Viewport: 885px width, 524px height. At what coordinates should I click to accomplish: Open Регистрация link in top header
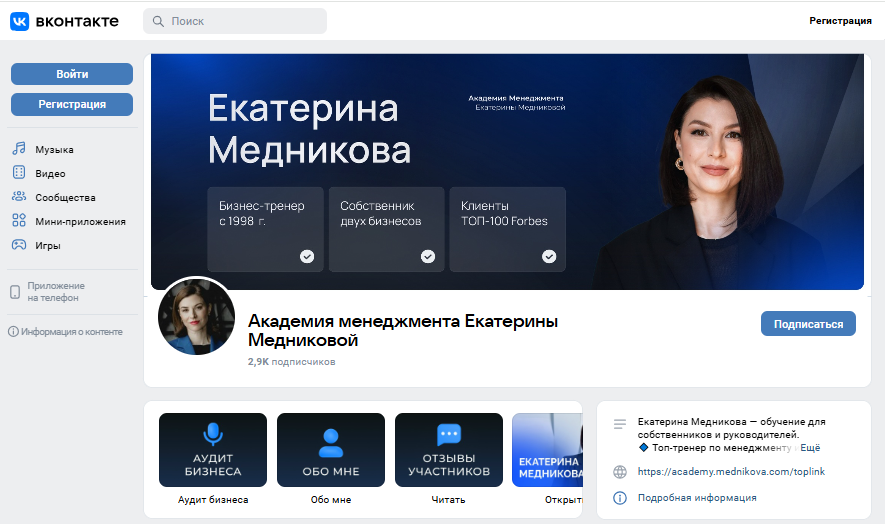[840, 21]
